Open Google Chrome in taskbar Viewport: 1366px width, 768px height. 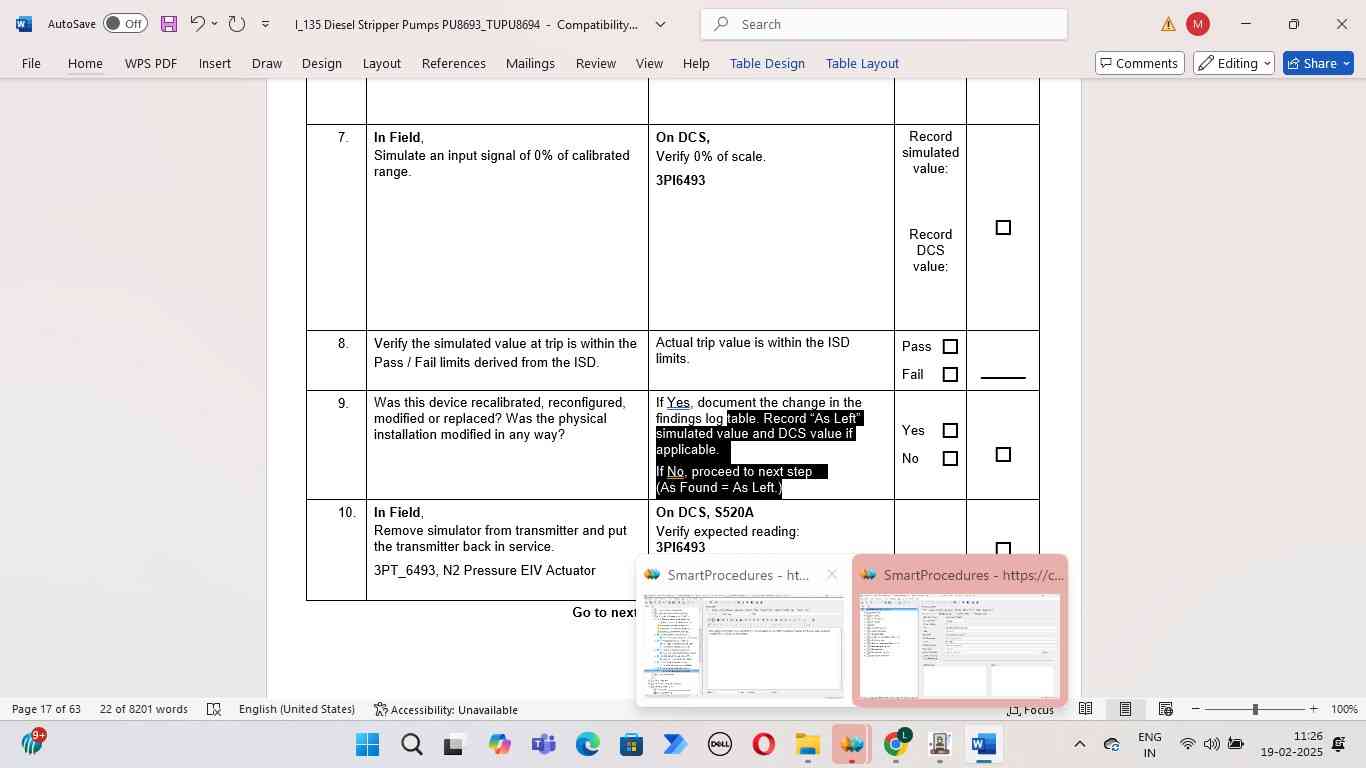(895, 744)
